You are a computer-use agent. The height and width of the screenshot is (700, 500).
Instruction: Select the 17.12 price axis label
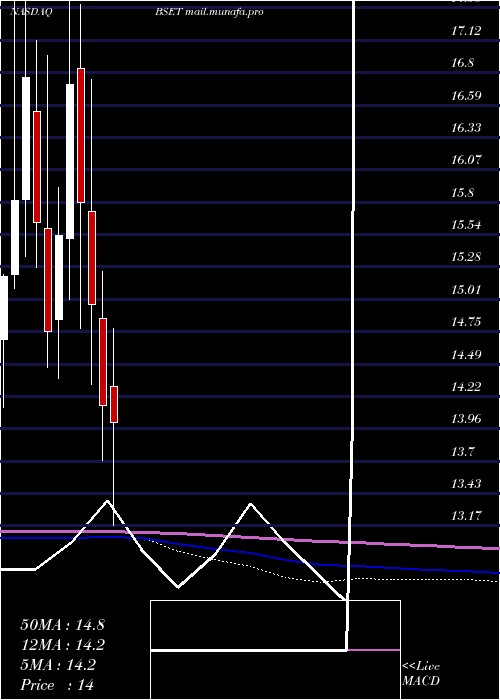coord(467,31)
